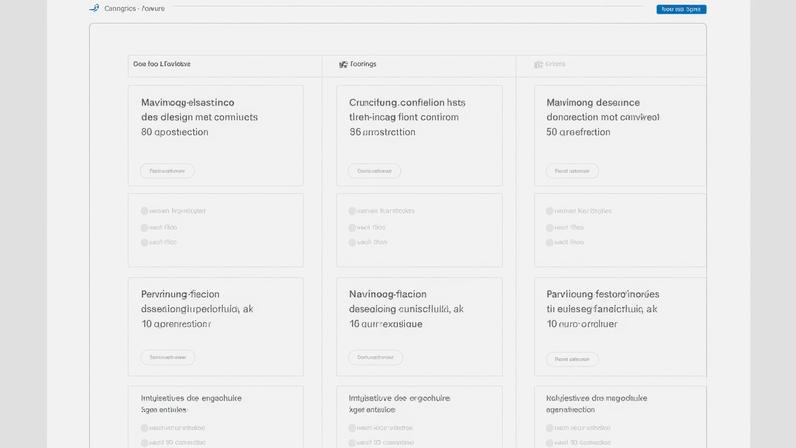Select the Foorings column header
Screen dimensions: 796x448
pyautogui.click(x=364, y=64)
